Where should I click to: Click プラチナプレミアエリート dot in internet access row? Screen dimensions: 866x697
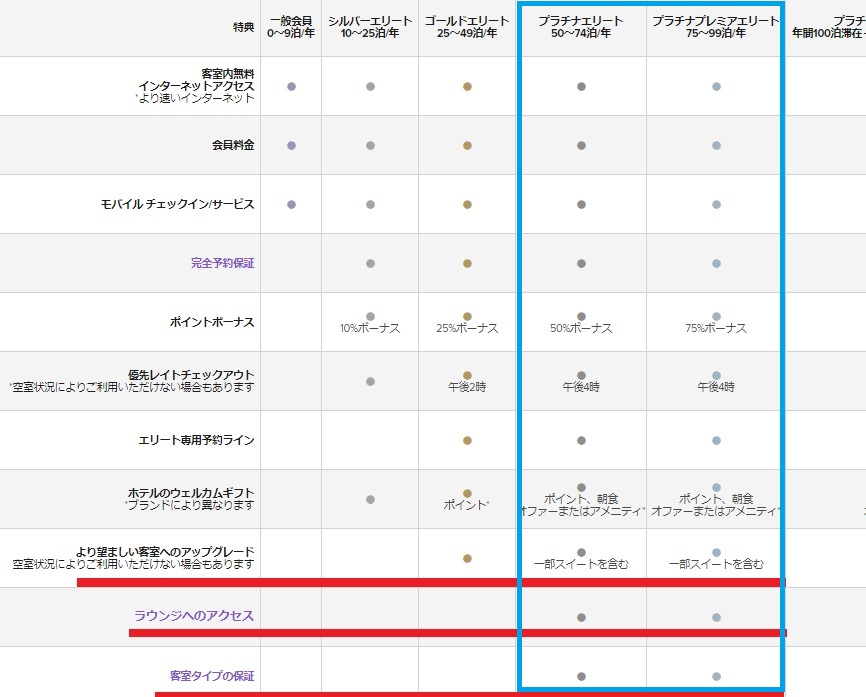click(716, 87)
